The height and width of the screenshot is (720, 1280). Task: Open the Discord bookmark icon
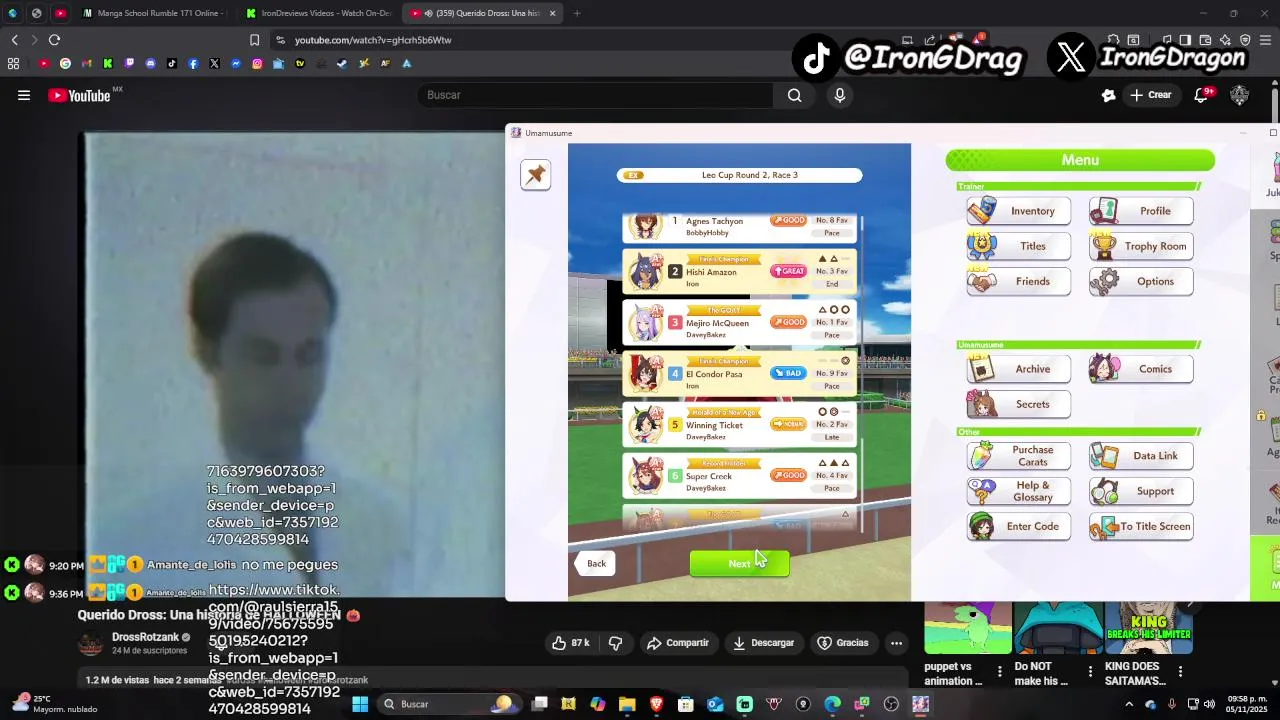click(151, 63)
